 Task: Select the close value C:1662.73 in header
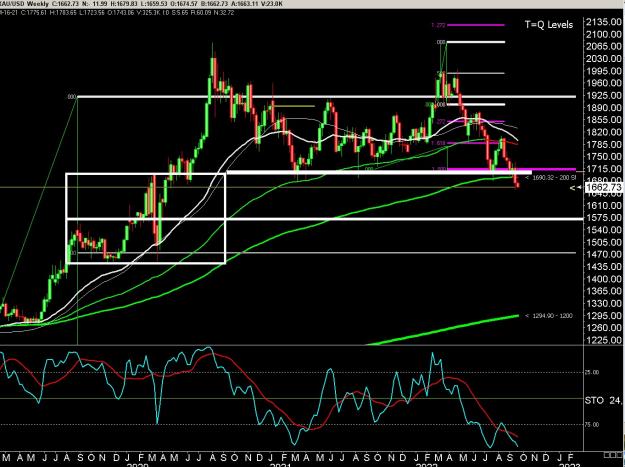pyautogui.click(x=67, y=4)
